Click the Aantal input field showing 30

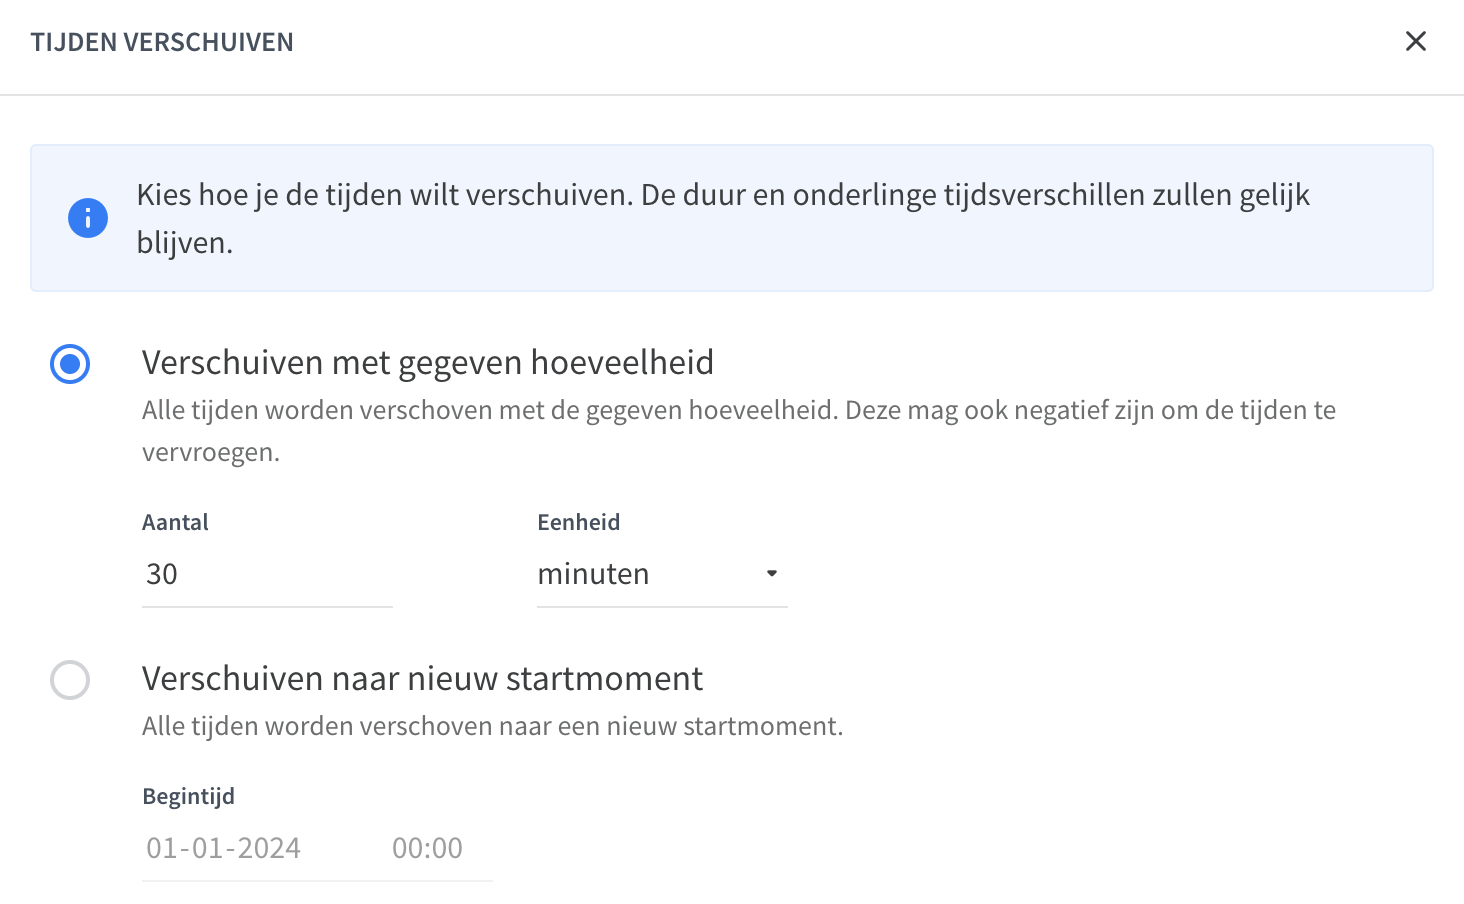tap(267, 574)
